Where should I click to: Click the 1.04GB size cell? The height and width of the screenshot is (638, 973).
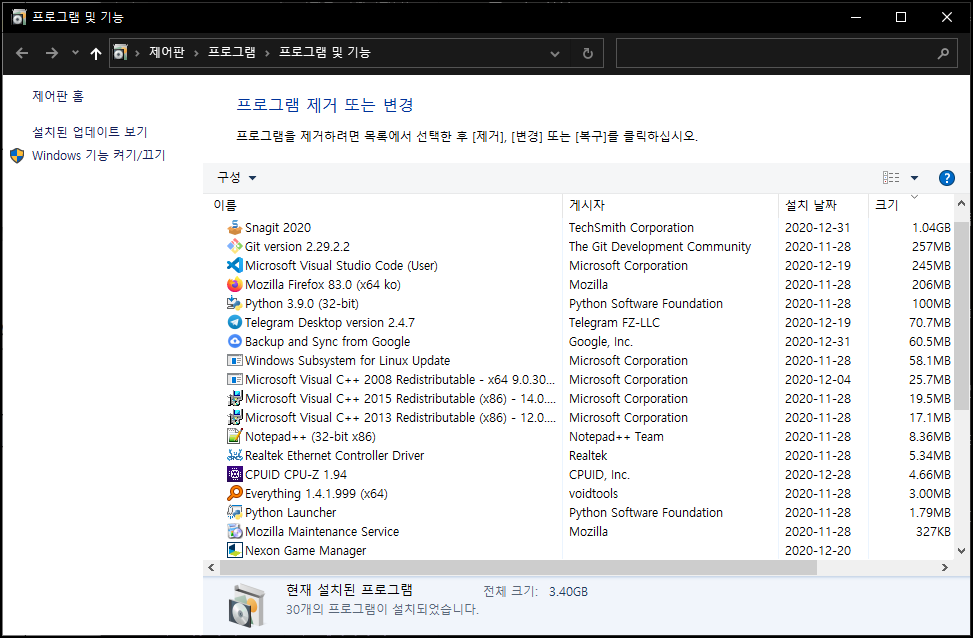click(931, 228)
